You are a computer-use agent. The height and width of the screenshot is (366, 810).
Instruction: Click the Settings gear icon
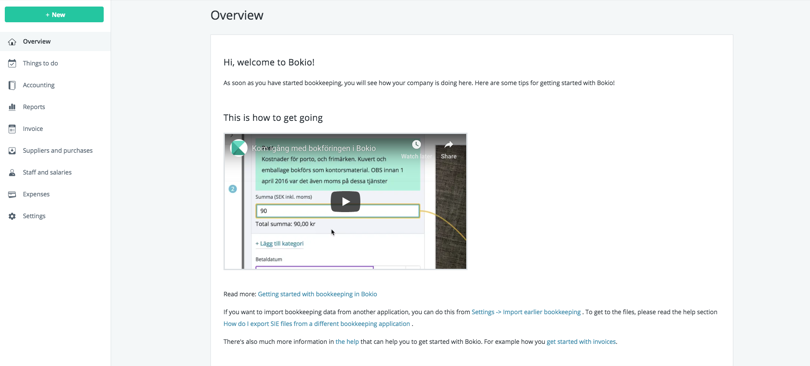point(12,216)
